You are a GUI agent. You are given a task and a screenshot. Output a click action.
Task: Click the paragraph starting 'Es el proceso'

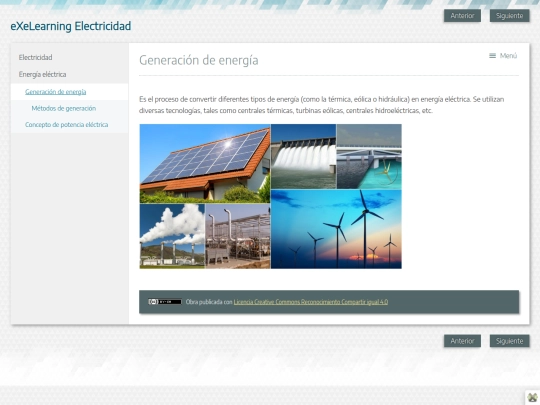(321, 105)
